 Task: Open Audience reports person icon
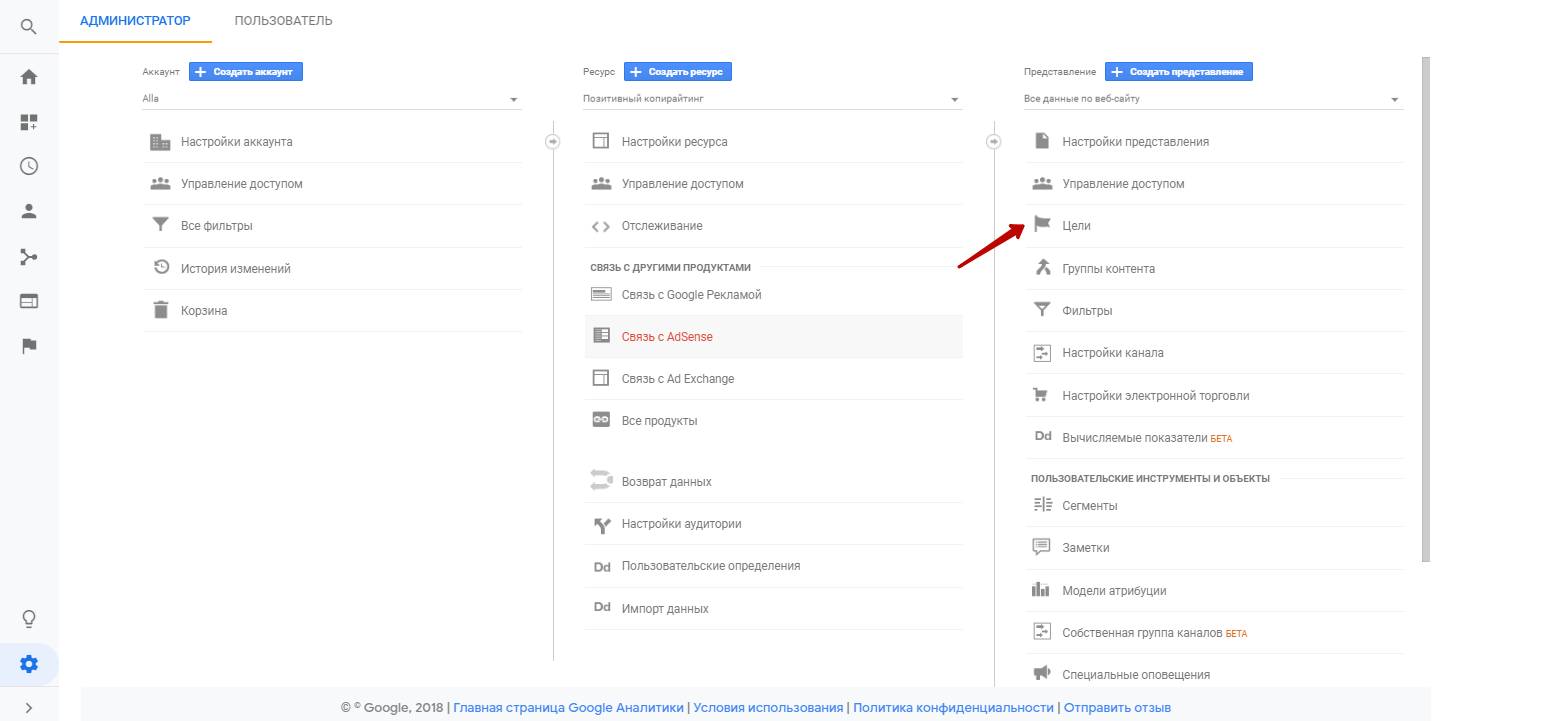(29, 211)
